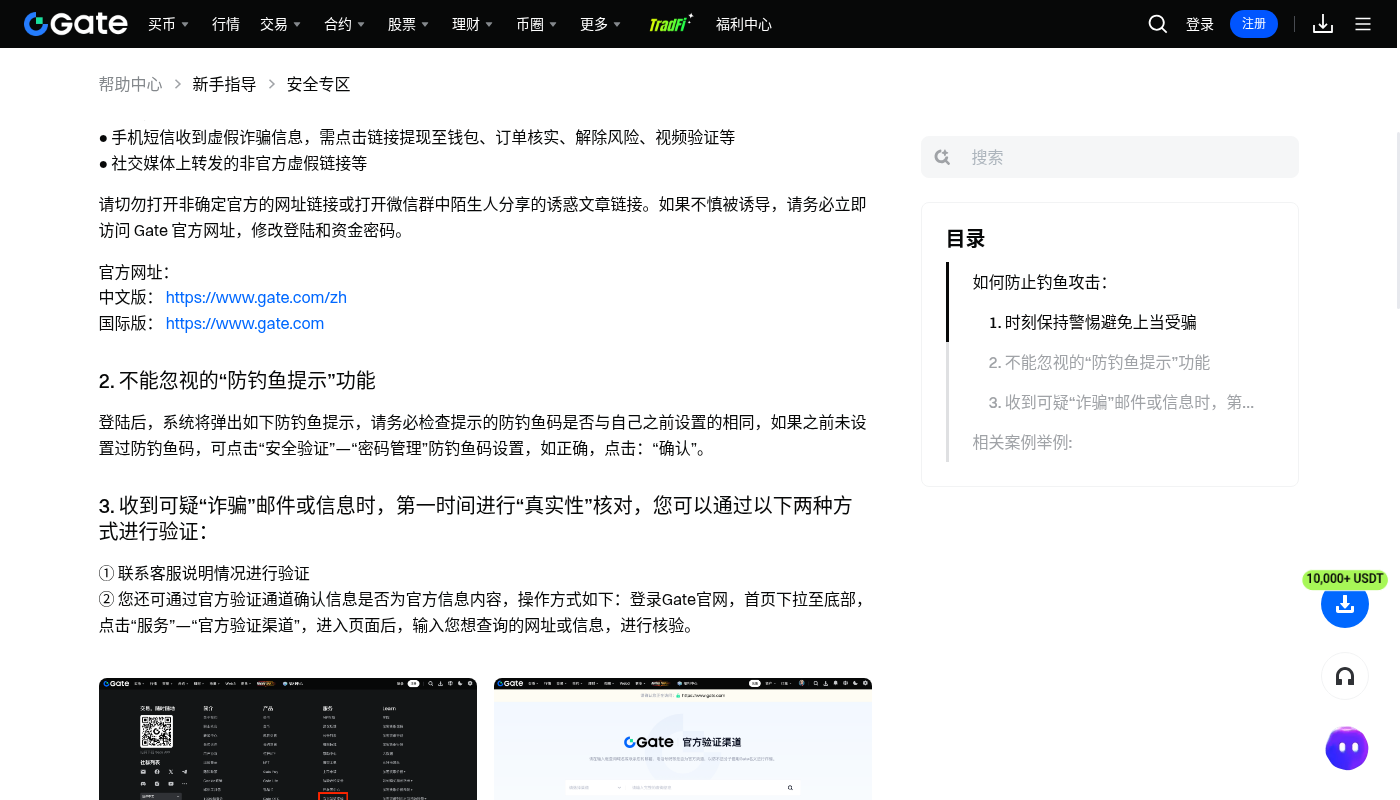Click the 搜索 search input field

(1110, 157)
